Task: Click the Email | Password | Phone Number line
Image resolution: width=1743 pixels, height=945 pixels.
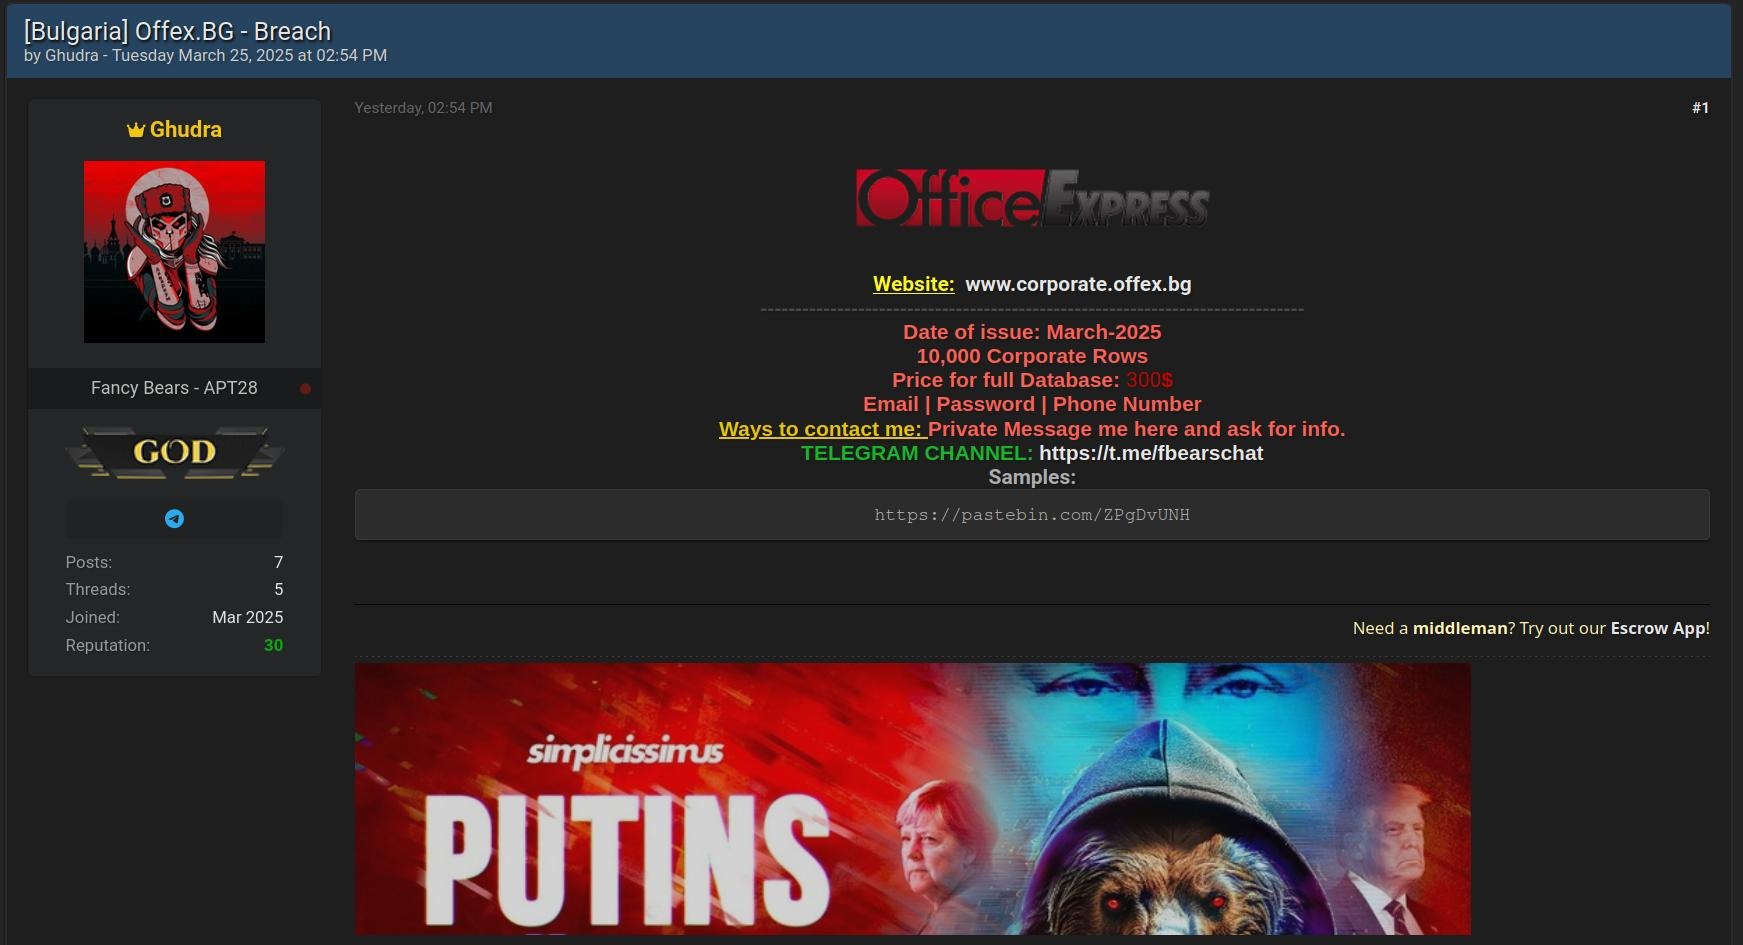Action: click(x=1032, y=404)
